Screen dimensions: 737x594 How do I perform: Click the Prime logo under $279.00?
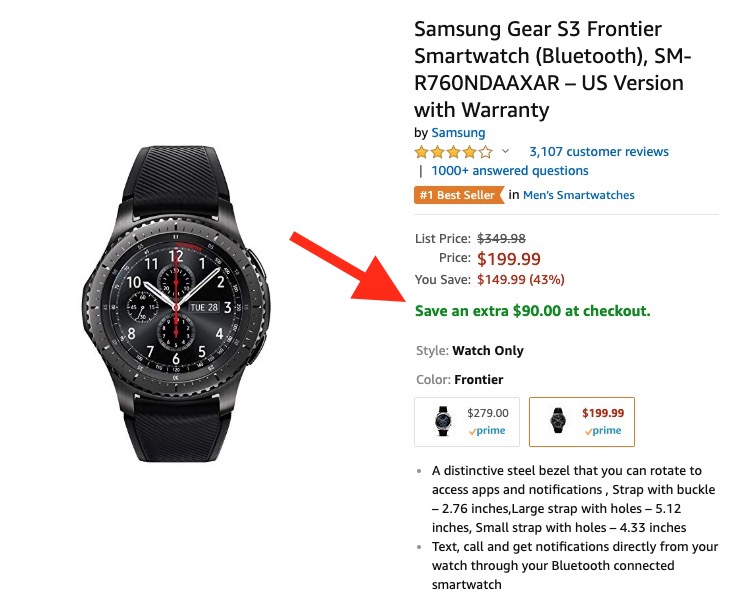click(488, 431)
